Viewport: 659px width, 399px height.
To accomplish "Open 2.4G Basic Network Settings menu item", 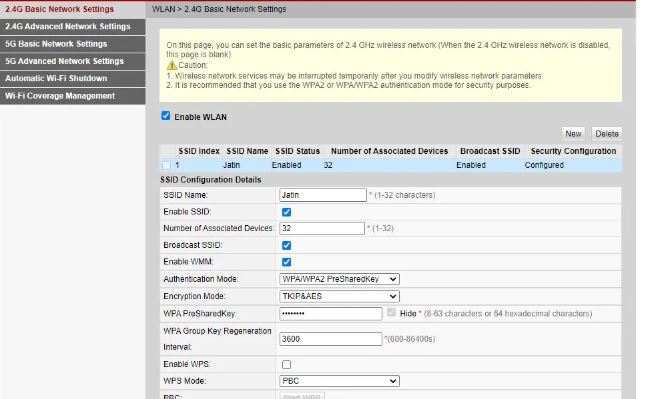I will (x=73, y=9).
